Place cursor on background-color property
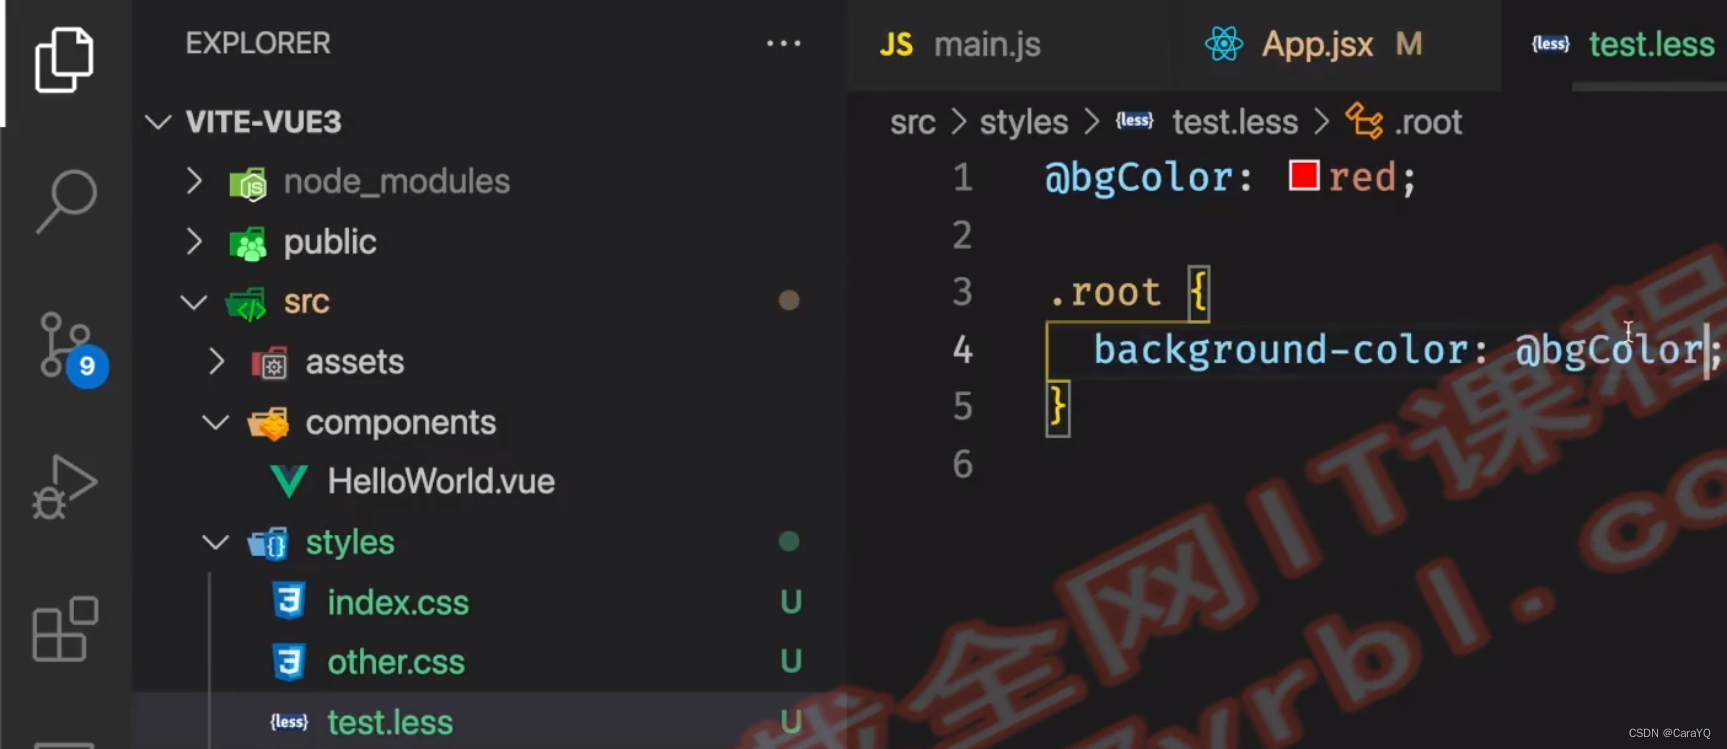 click(x=1281, y=350)
